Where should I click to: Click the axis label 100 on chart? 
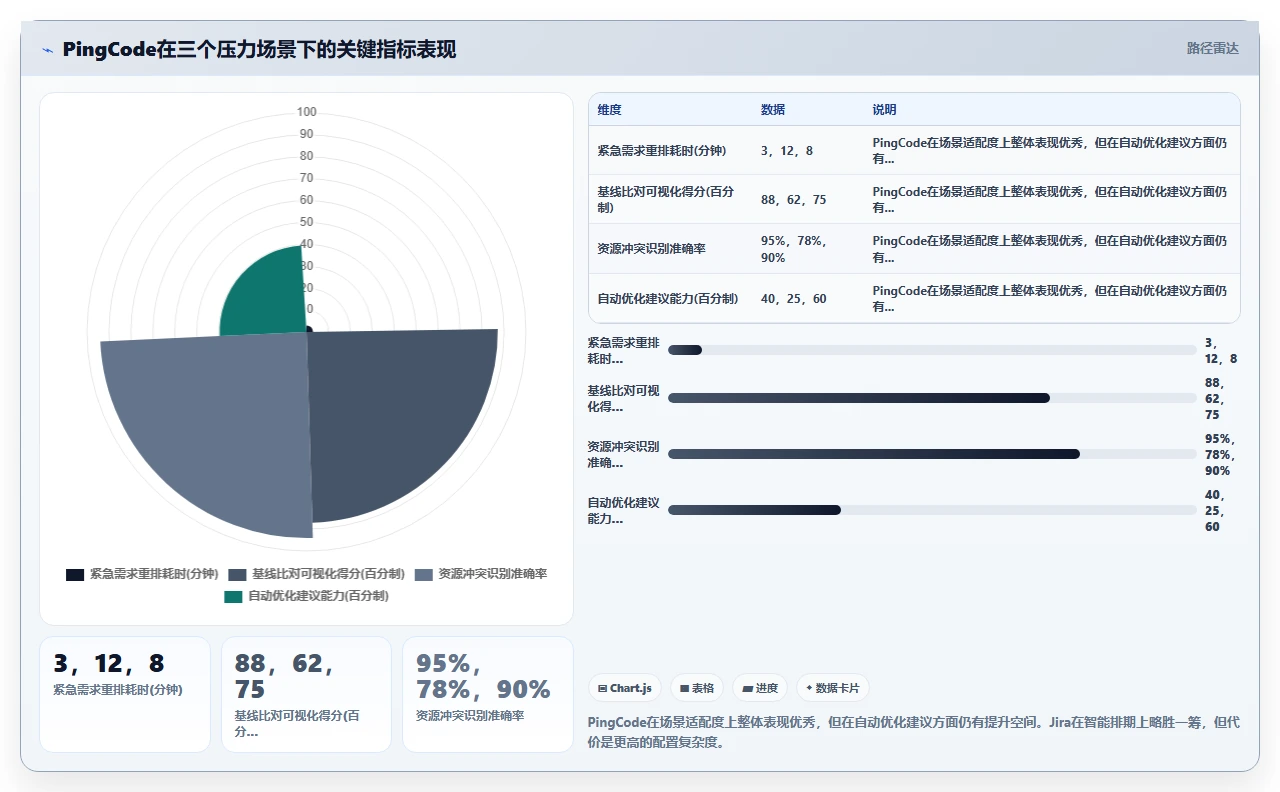coord(307,112)
